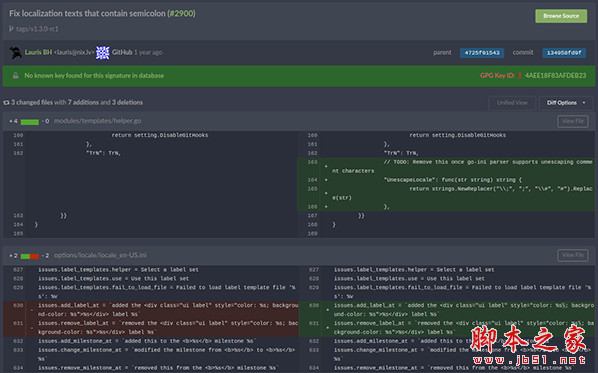
Task: Click line number 164 in right pane
Action: pos(312,180)
